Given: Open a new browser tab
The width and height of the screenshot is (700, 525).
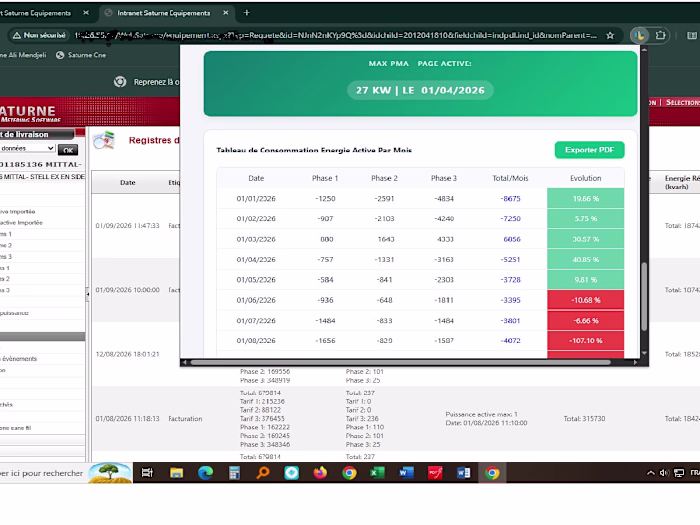Looking at the screenshot, I should [x=246, y=13].
